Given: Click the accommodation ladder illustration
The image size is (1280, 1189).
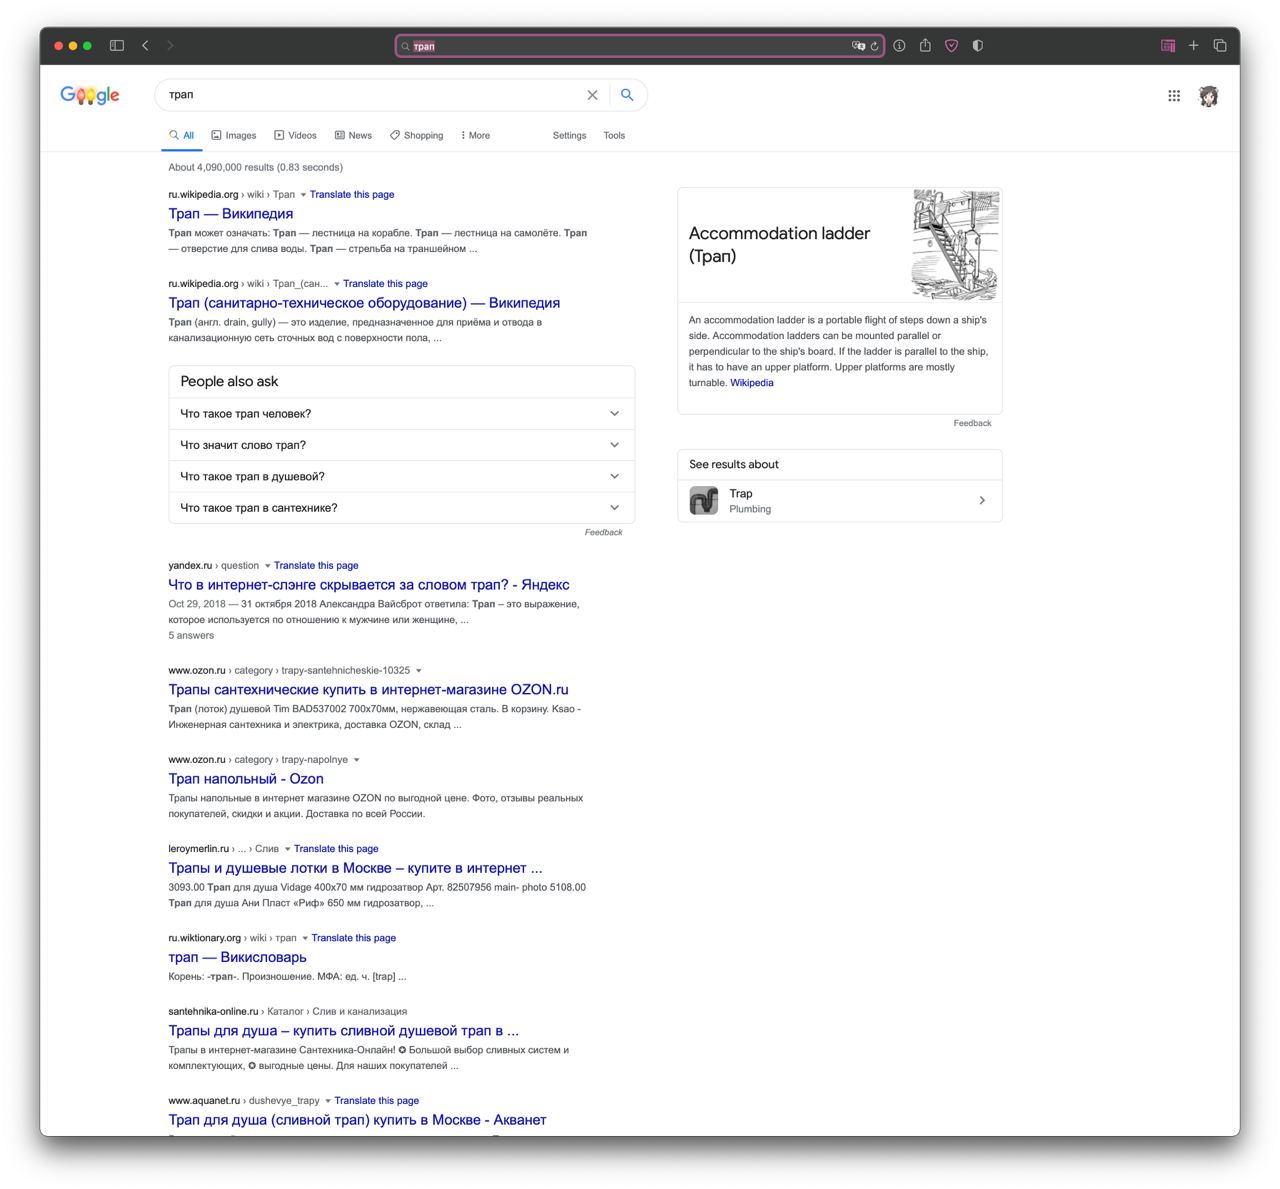Looking at the screenshot, I should [956, 245].
